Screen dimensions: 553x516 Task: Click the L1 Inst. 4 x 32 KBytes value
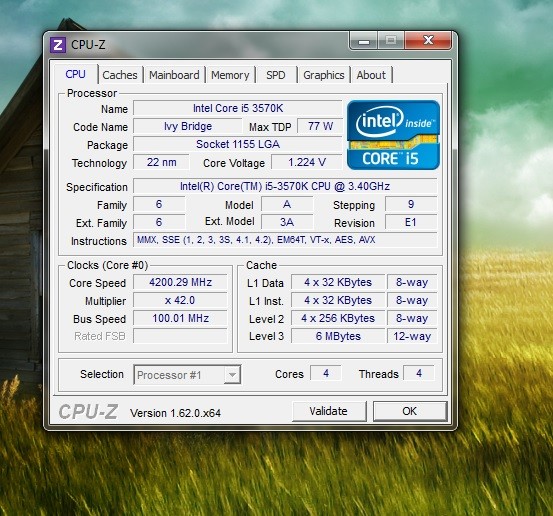point(338,301)
